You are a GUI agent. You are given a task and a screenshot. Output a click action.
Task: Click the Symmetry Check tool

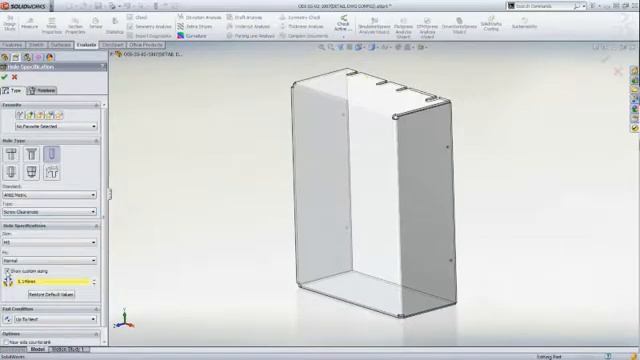point(300,18)
